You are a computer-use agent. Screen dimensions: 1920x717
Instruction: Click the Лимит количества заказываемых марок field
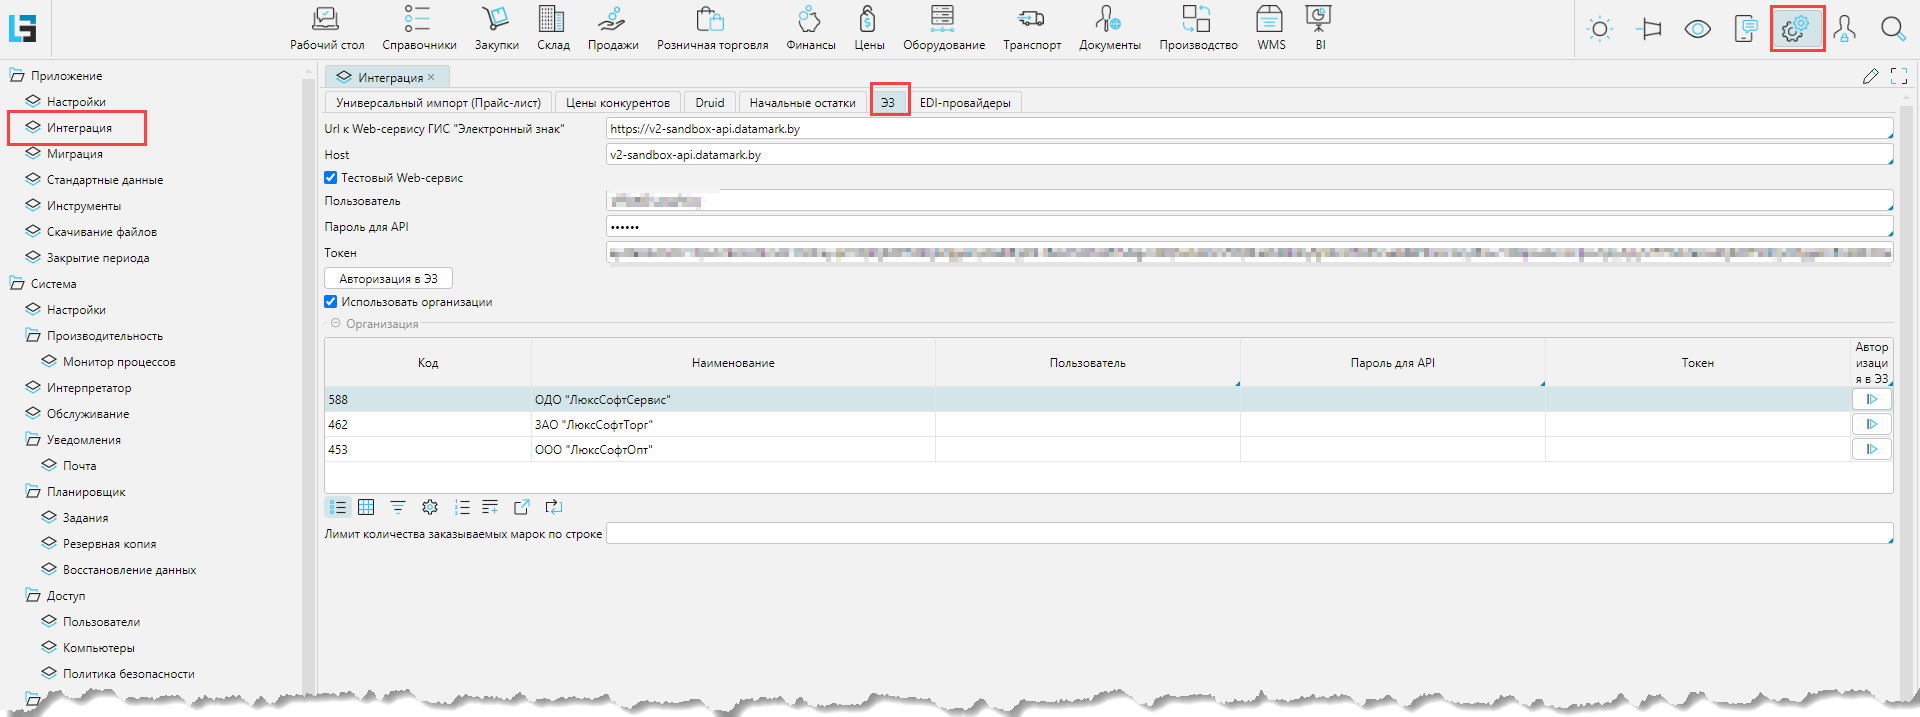coord(1248,534)
